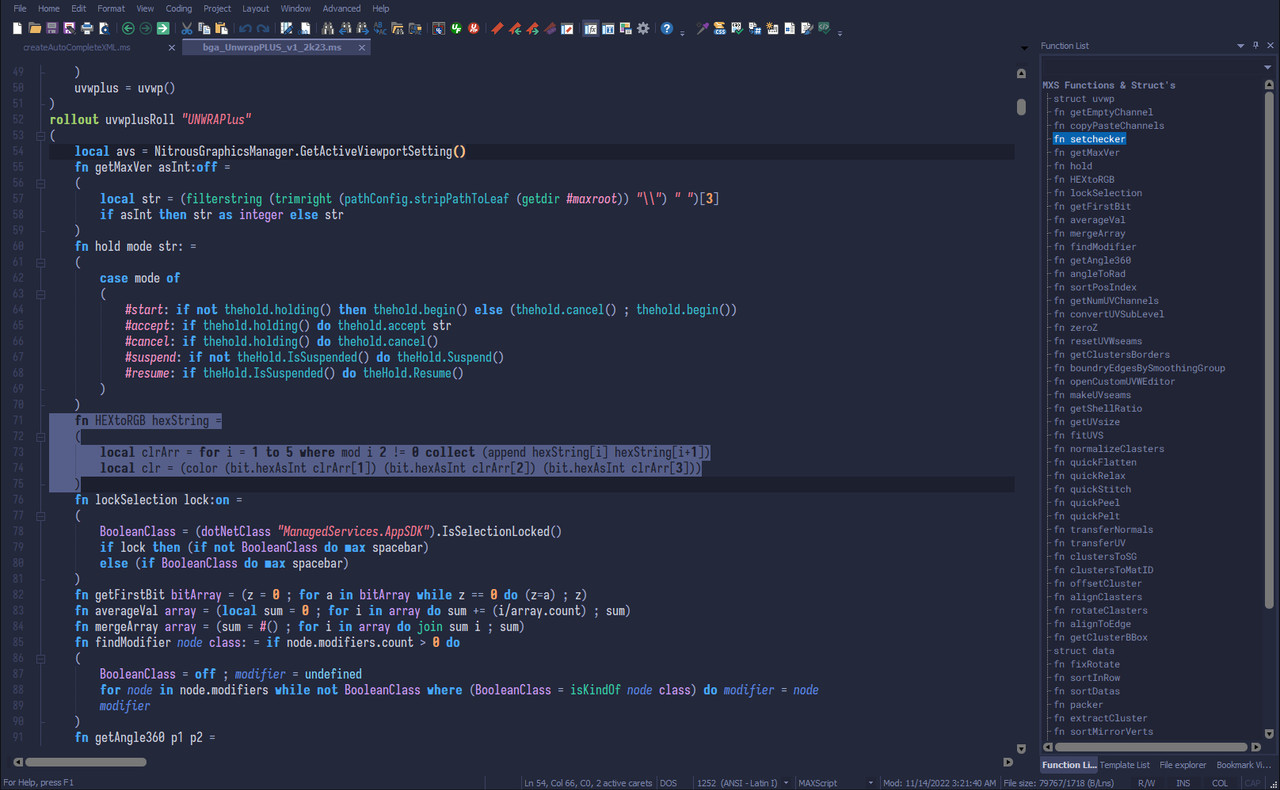Open the Advanced menu
Viewport: 1280px width, 790px height.
[341, 8]
